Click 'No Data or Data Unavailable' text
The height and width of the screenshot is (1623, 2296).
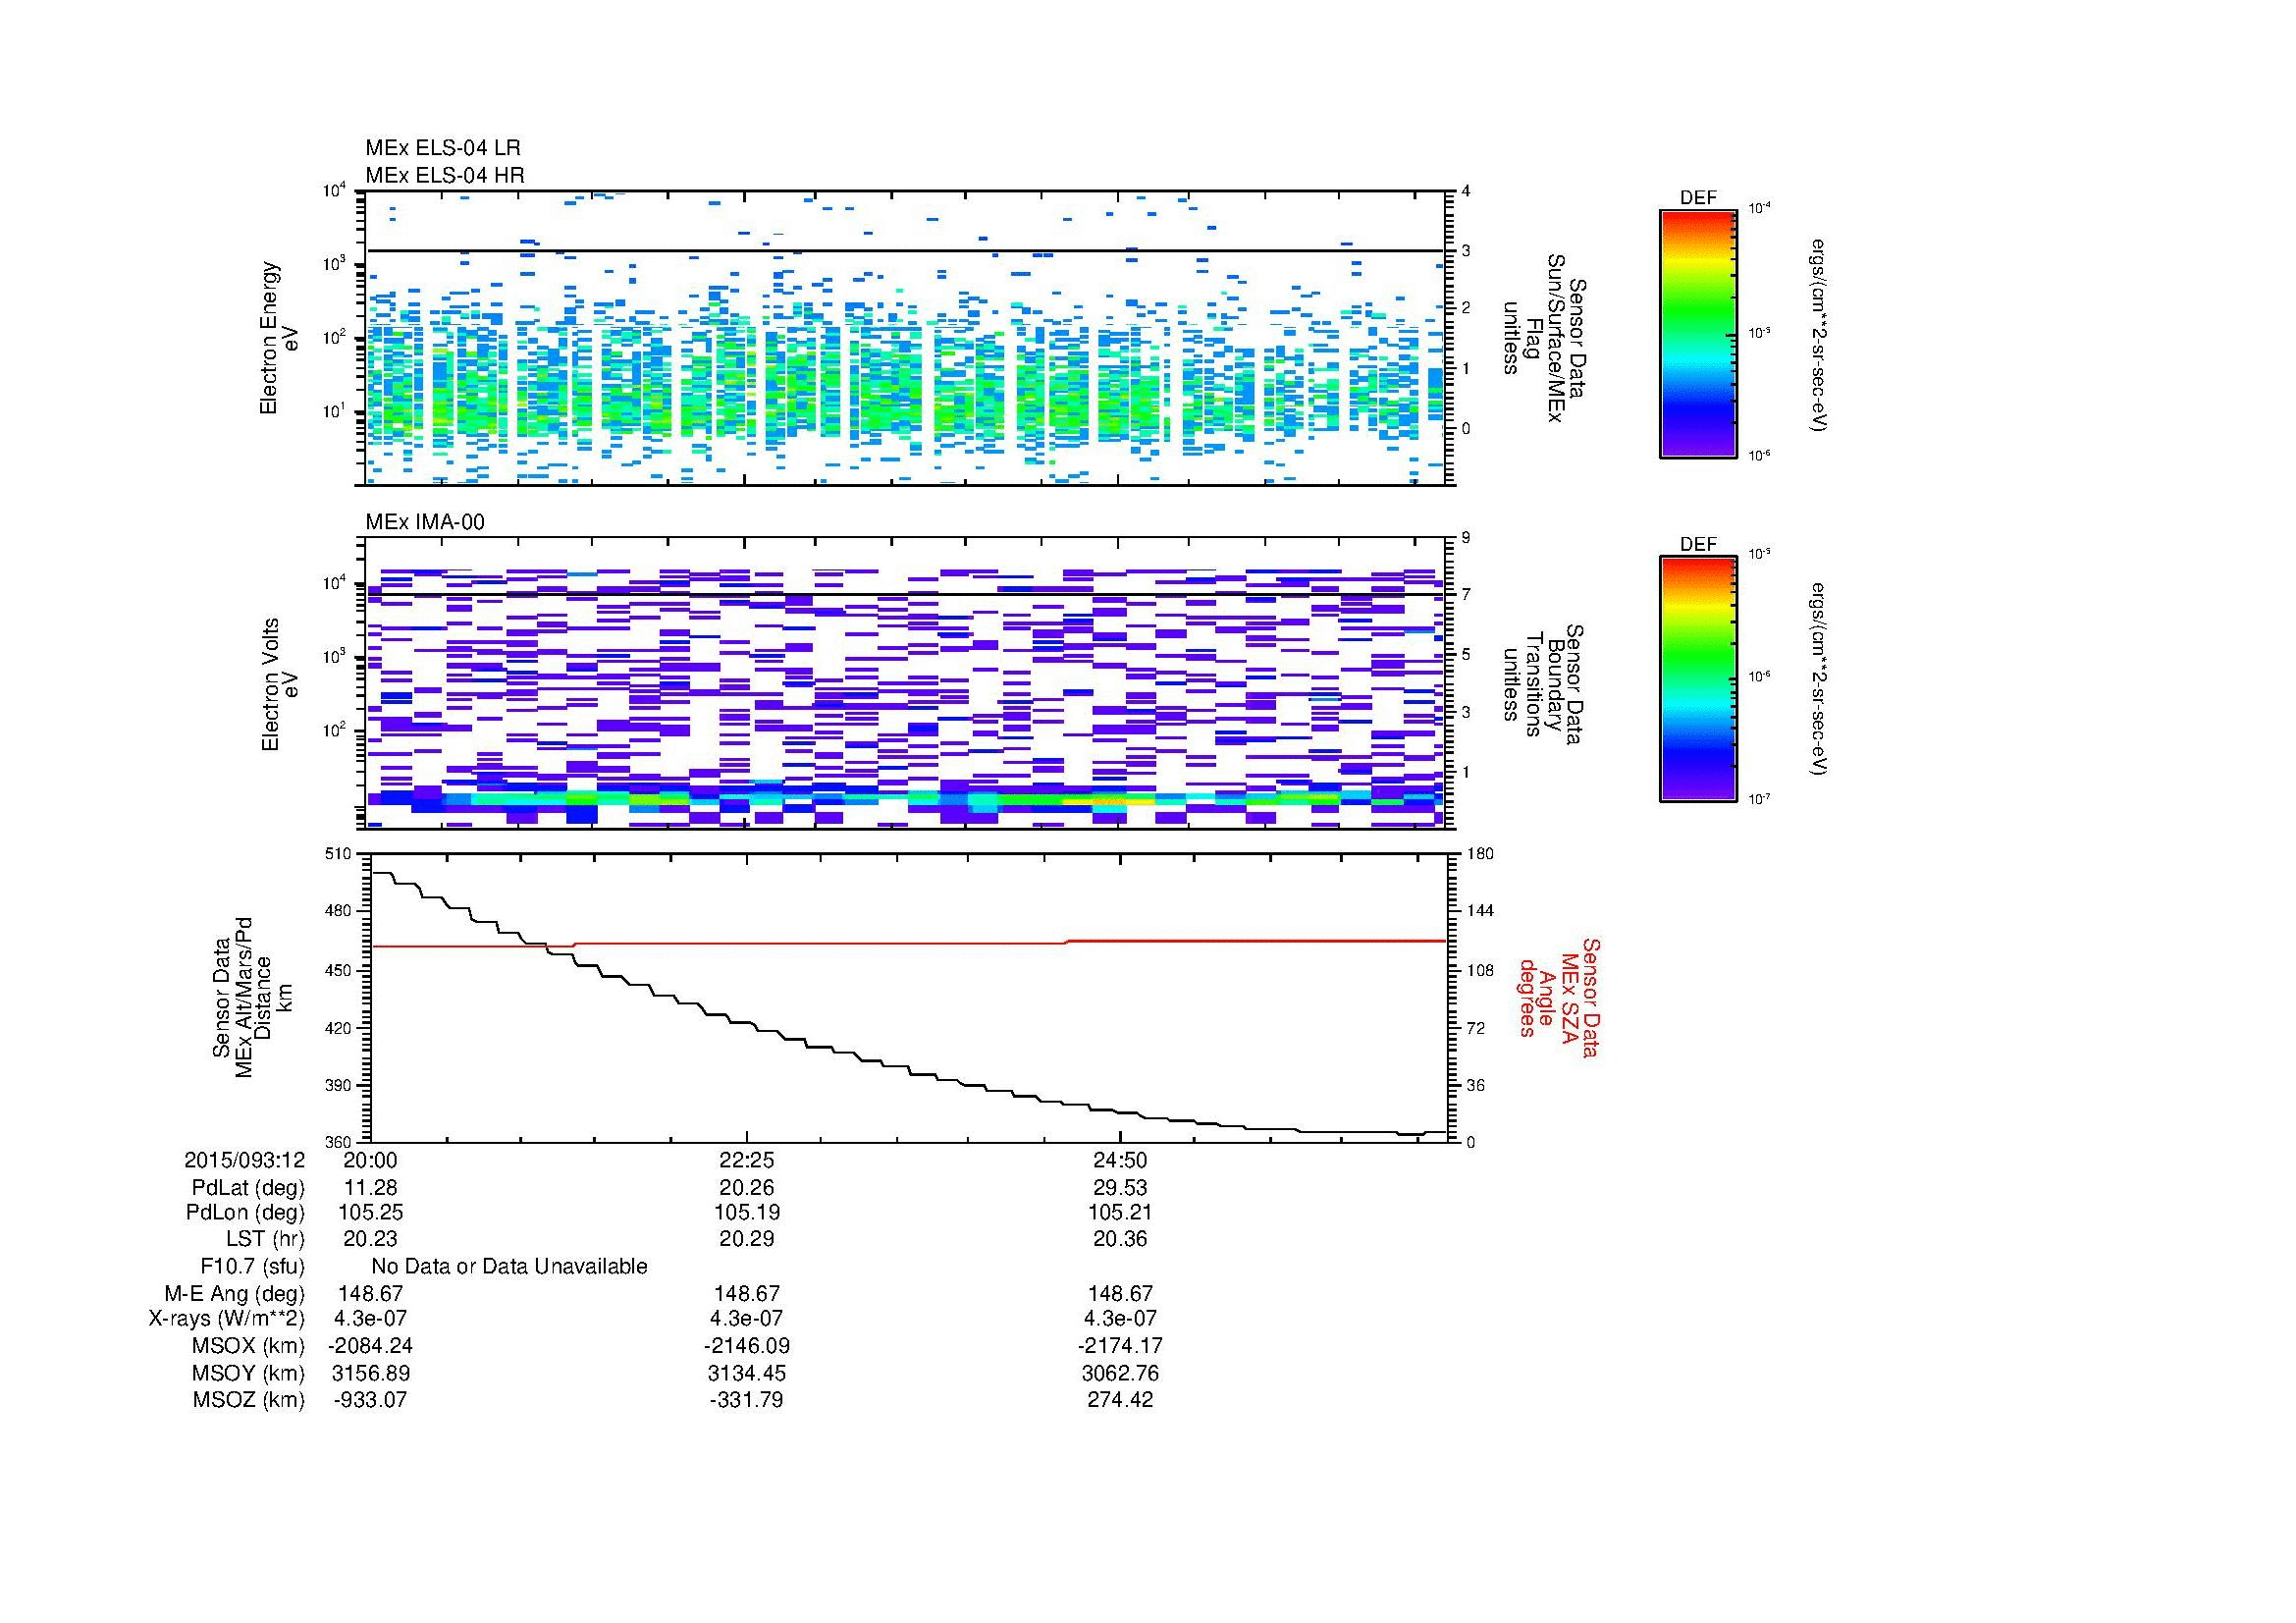pos(509,1266)
